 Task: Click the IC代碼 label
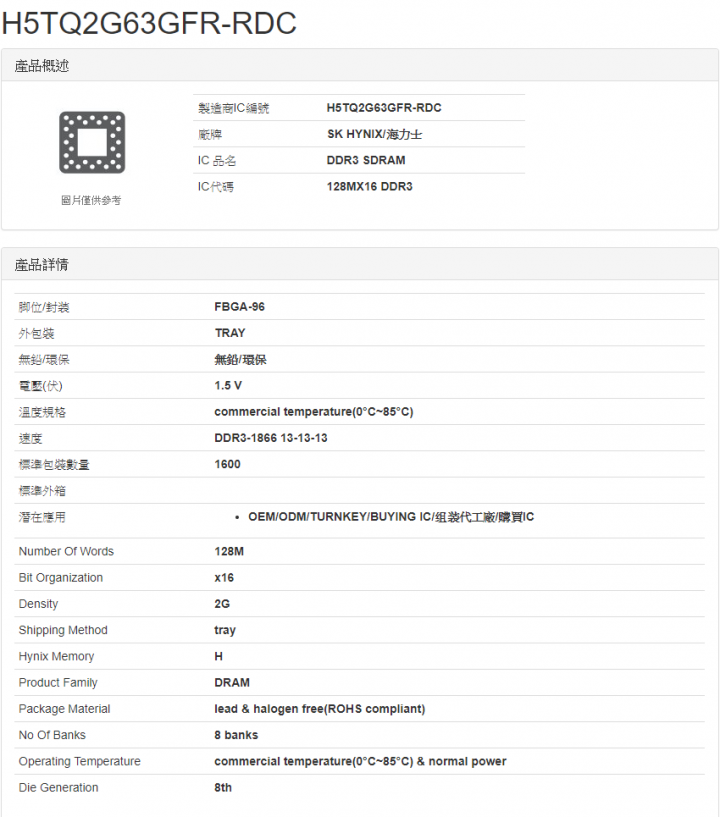[216, 187]
